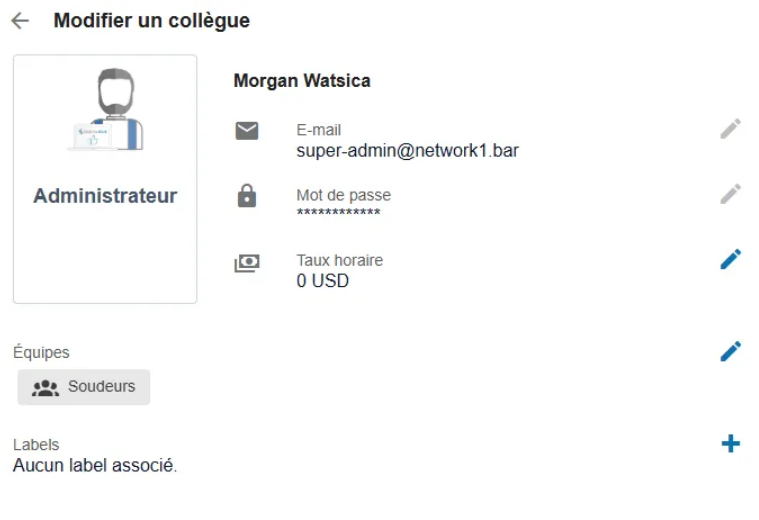Click the administrator avatar image
759x520 pixels.
[106, 109]
